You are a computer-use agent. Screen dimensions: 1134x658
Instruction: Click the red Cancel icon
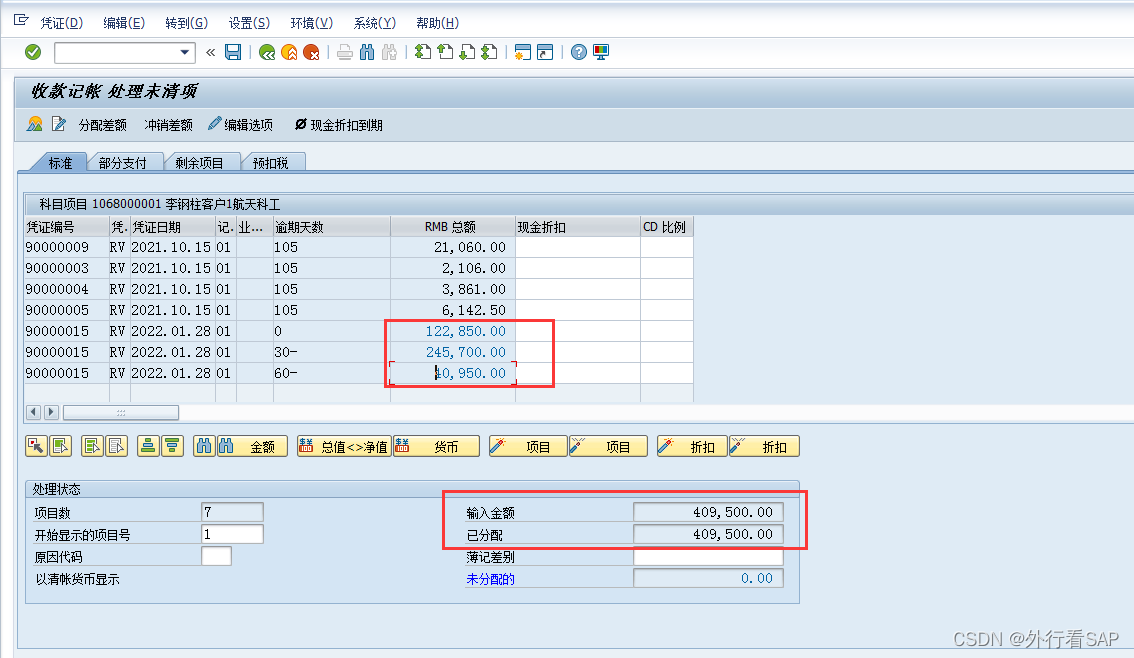click(x=311, y=52)
